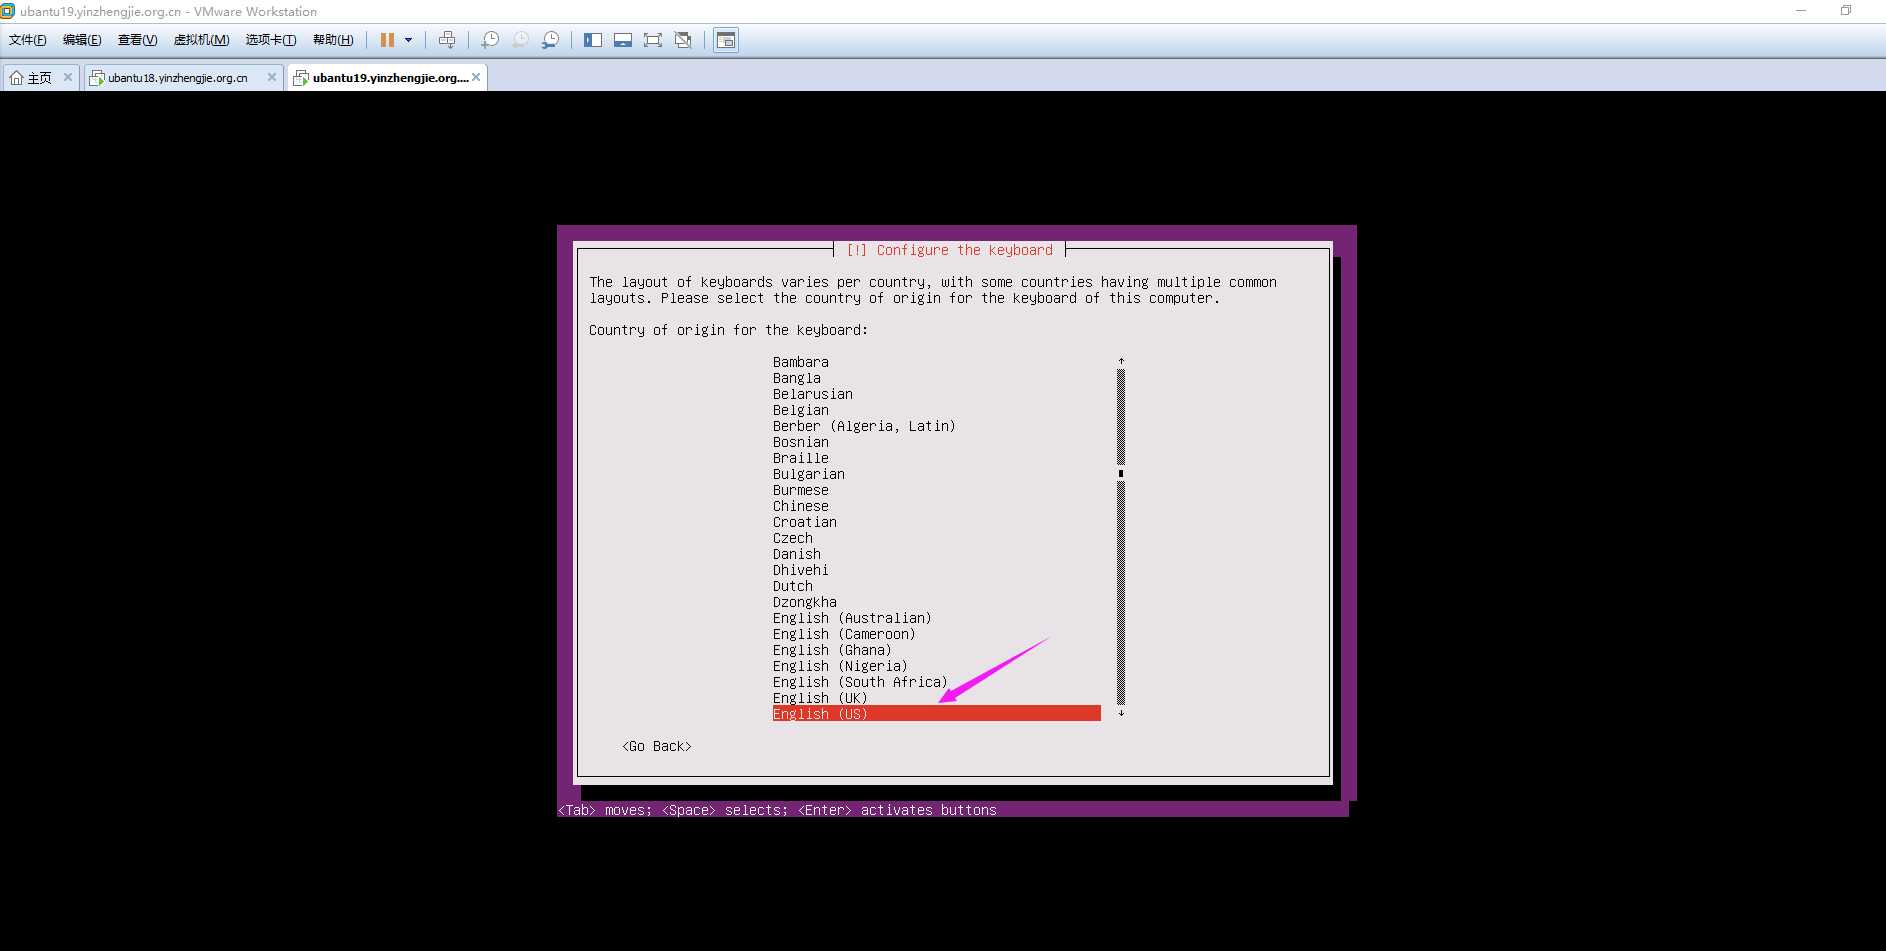
Task: Open the 查看(V) menu
Action: 137,40
